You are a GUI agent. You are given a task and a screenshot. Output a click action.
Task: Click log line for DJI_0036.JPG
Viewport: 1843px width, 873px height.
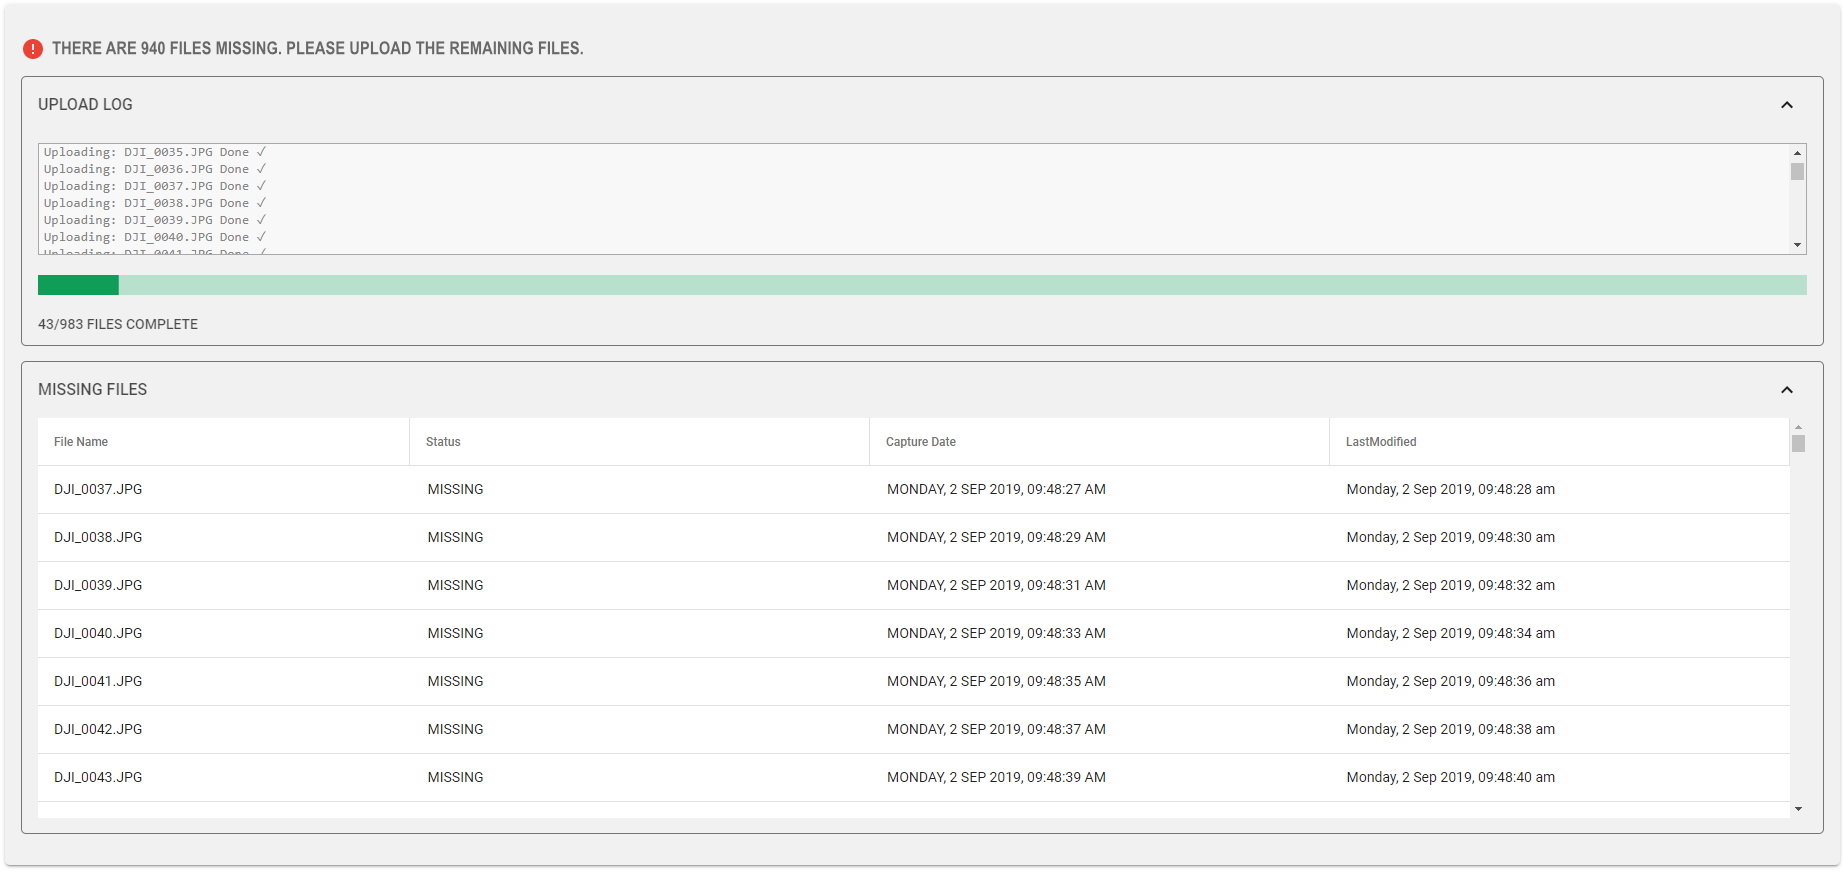point(155,169)
